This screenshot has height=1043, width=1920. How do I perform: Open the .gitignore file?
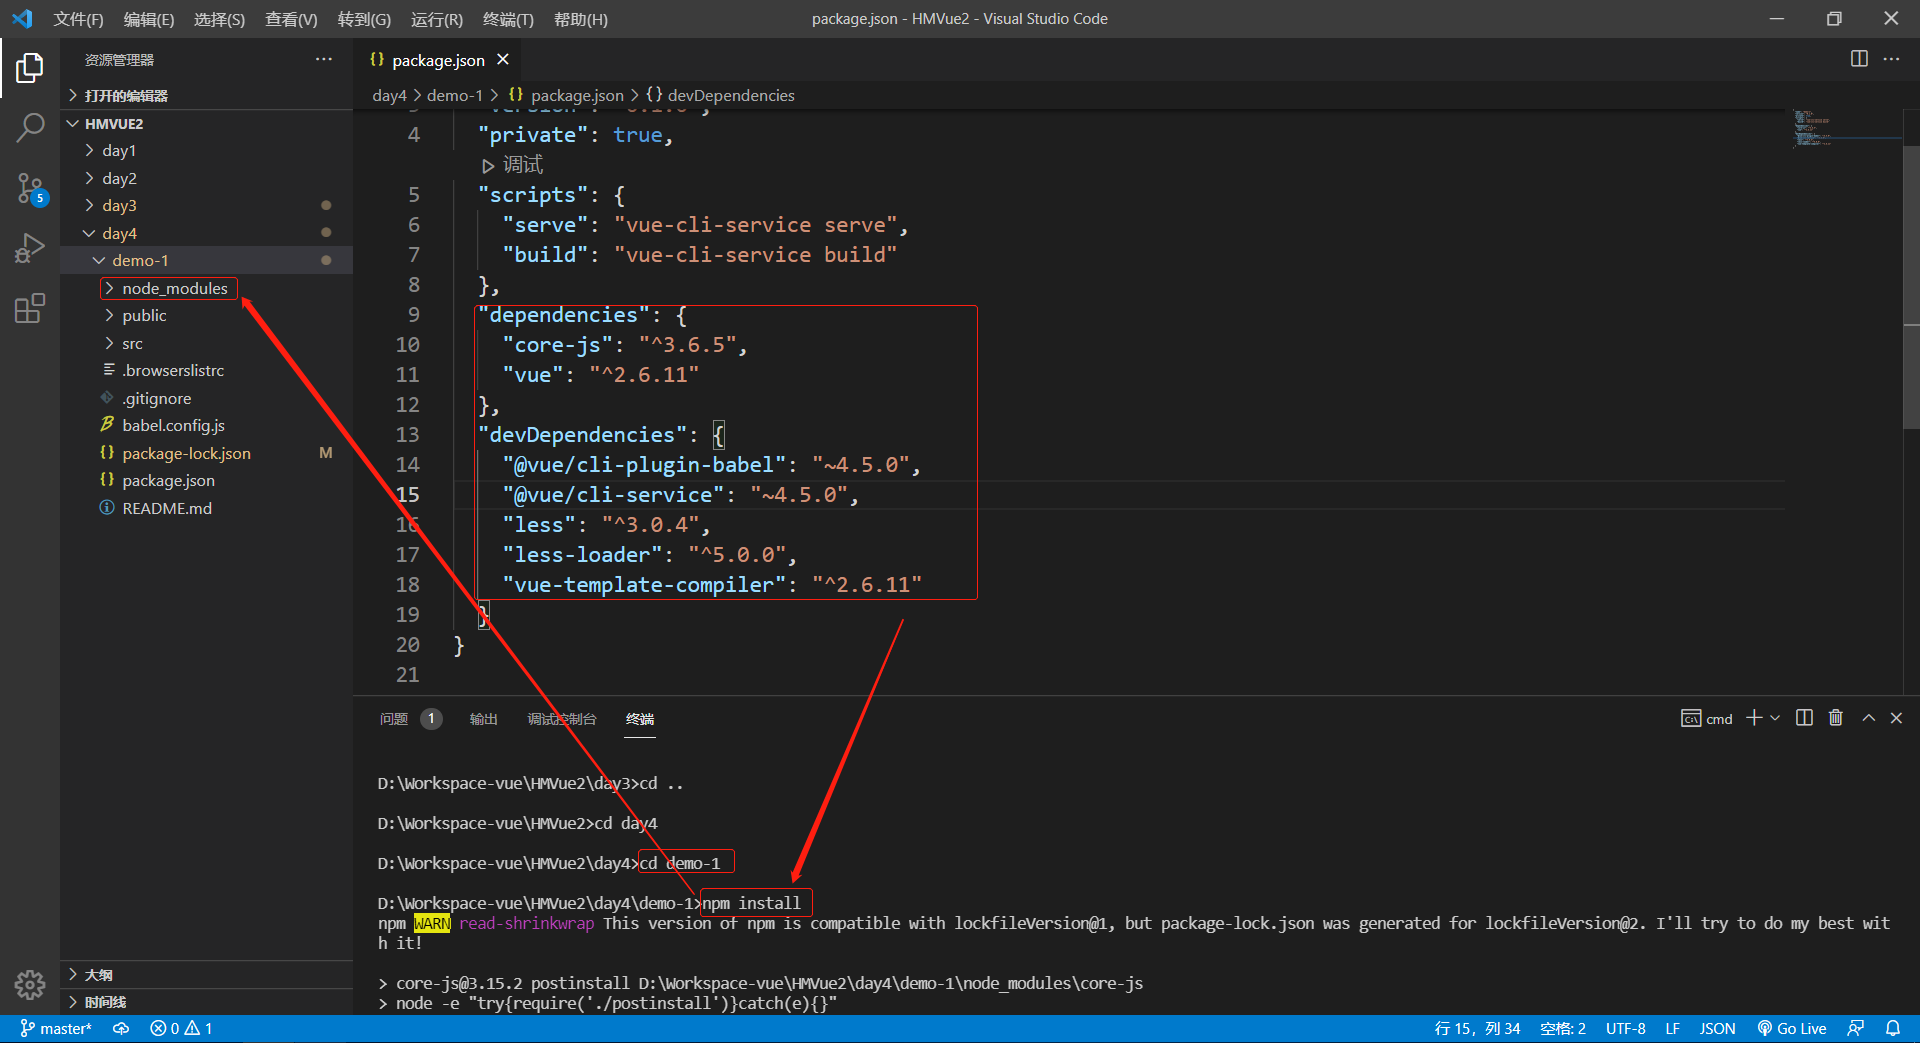[x=207, y=399]
